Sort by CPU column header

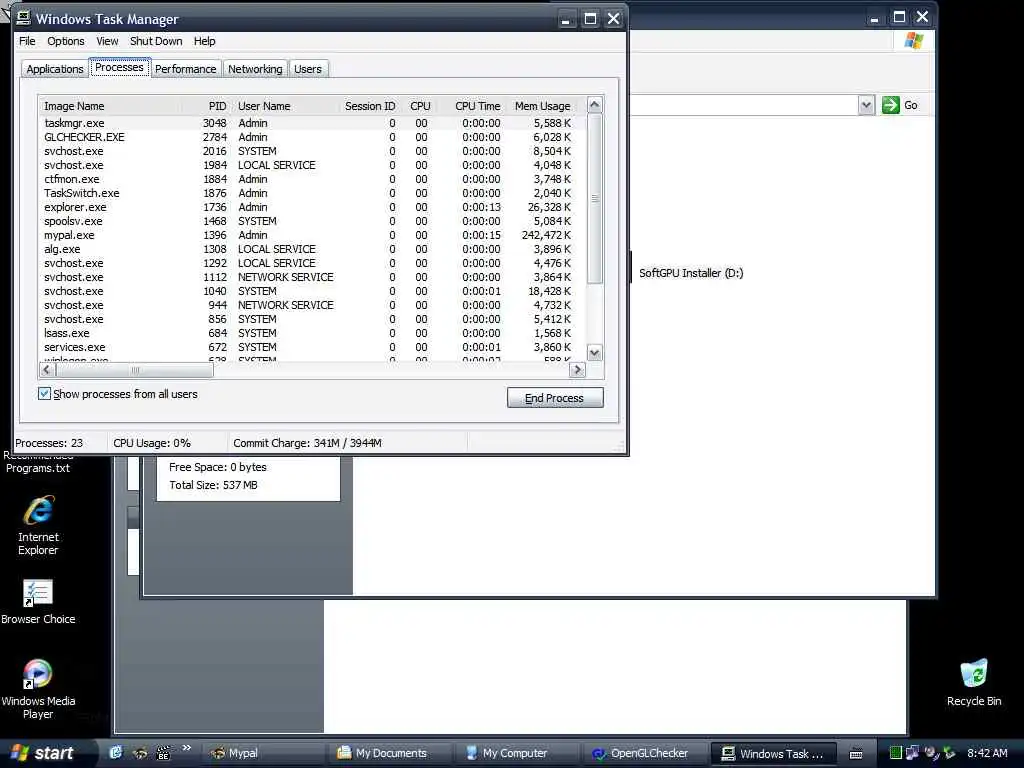coord(420,106)
